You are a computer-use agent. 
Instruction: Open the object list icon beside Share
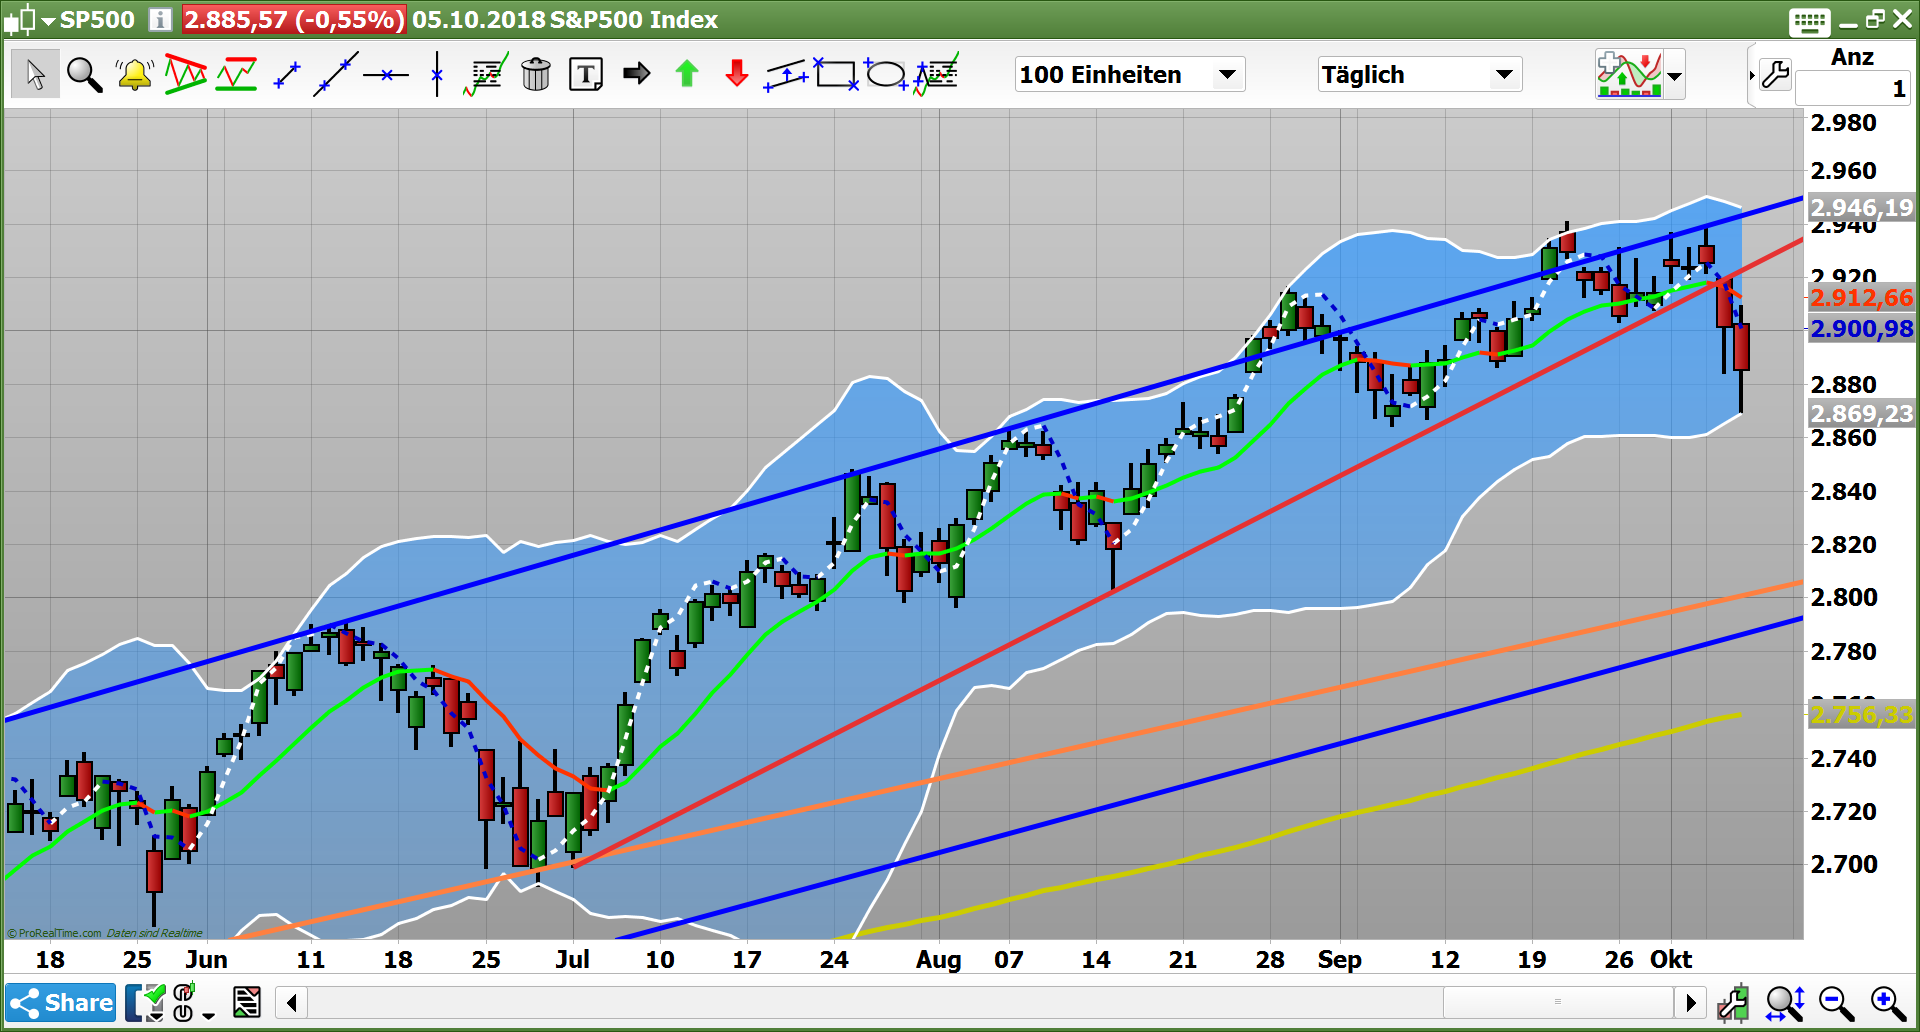pyautogui.click(x=247, y=1002)
